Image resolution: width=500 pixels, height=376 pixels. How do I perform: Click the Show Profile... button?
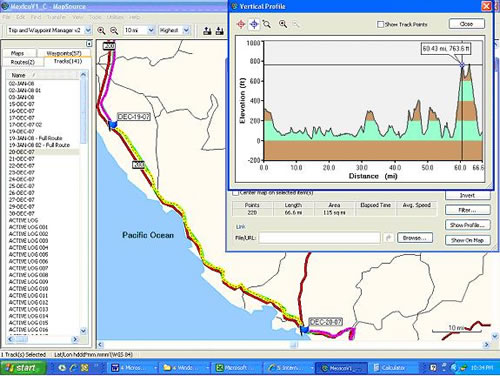coord(467,225)
